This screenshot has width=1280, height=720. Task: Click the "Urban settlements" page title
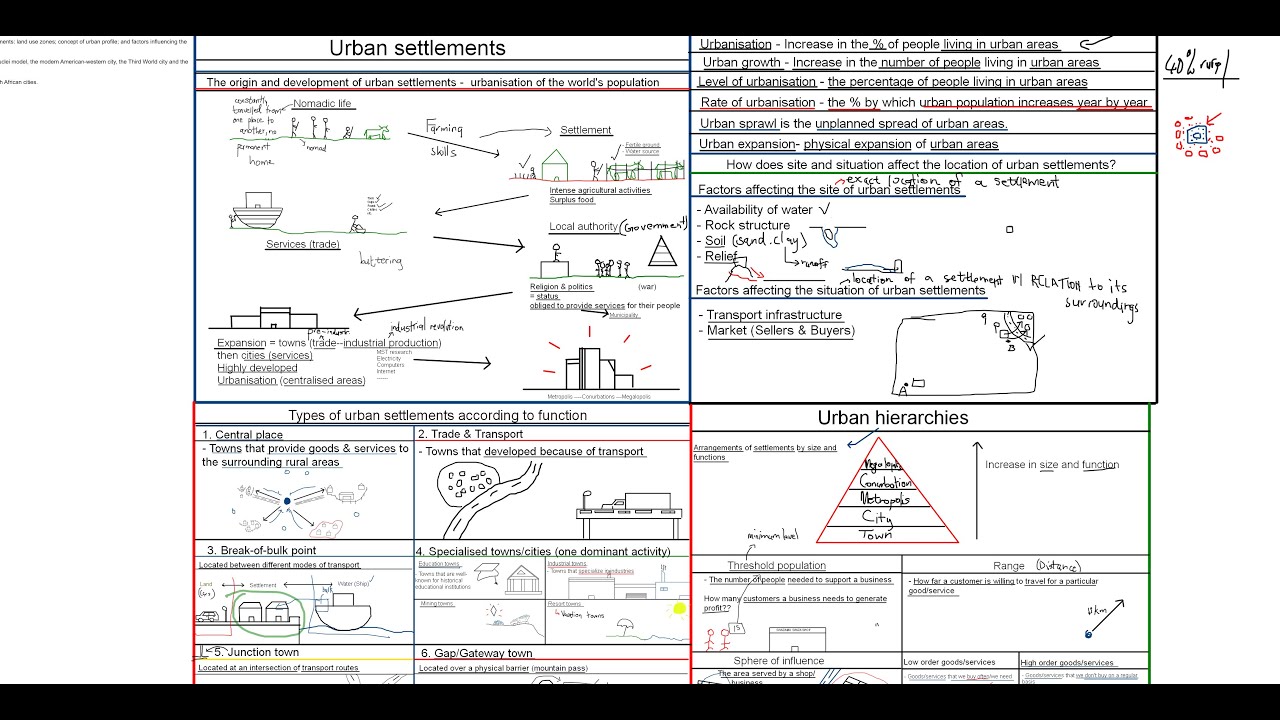[418, 48]
